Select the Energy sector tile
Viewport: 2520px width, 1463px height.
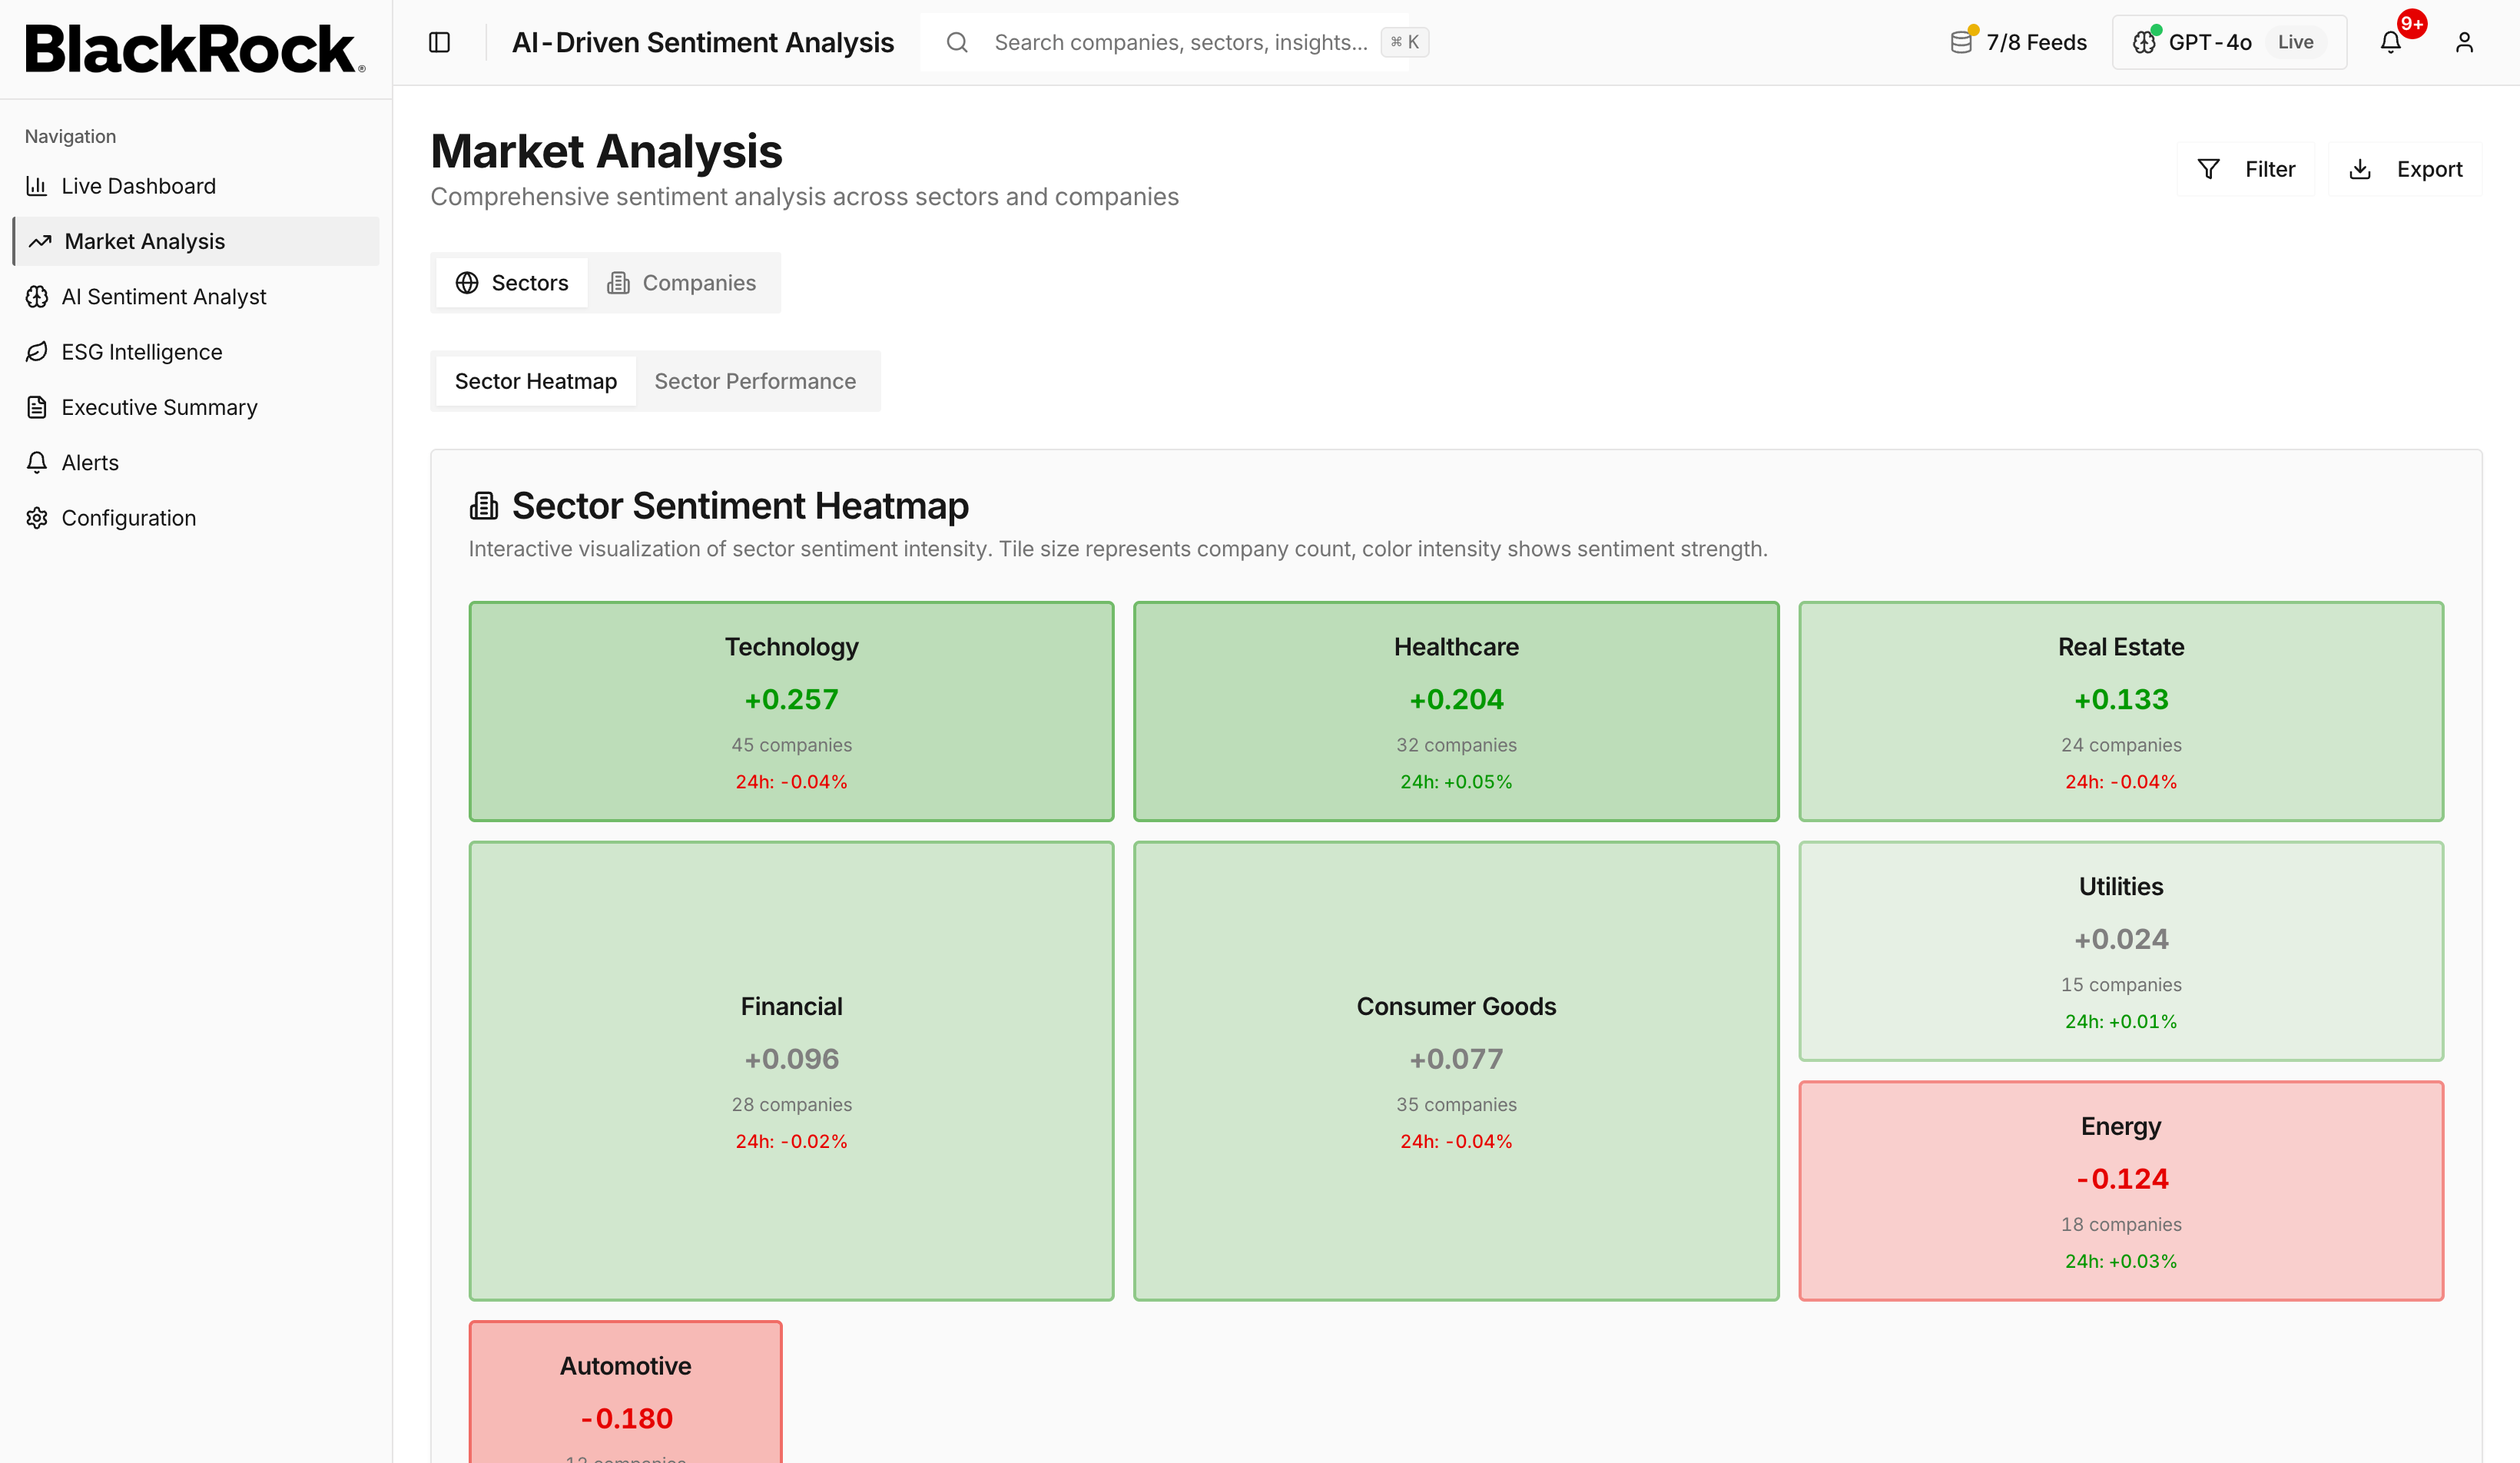[2121, 1191]
